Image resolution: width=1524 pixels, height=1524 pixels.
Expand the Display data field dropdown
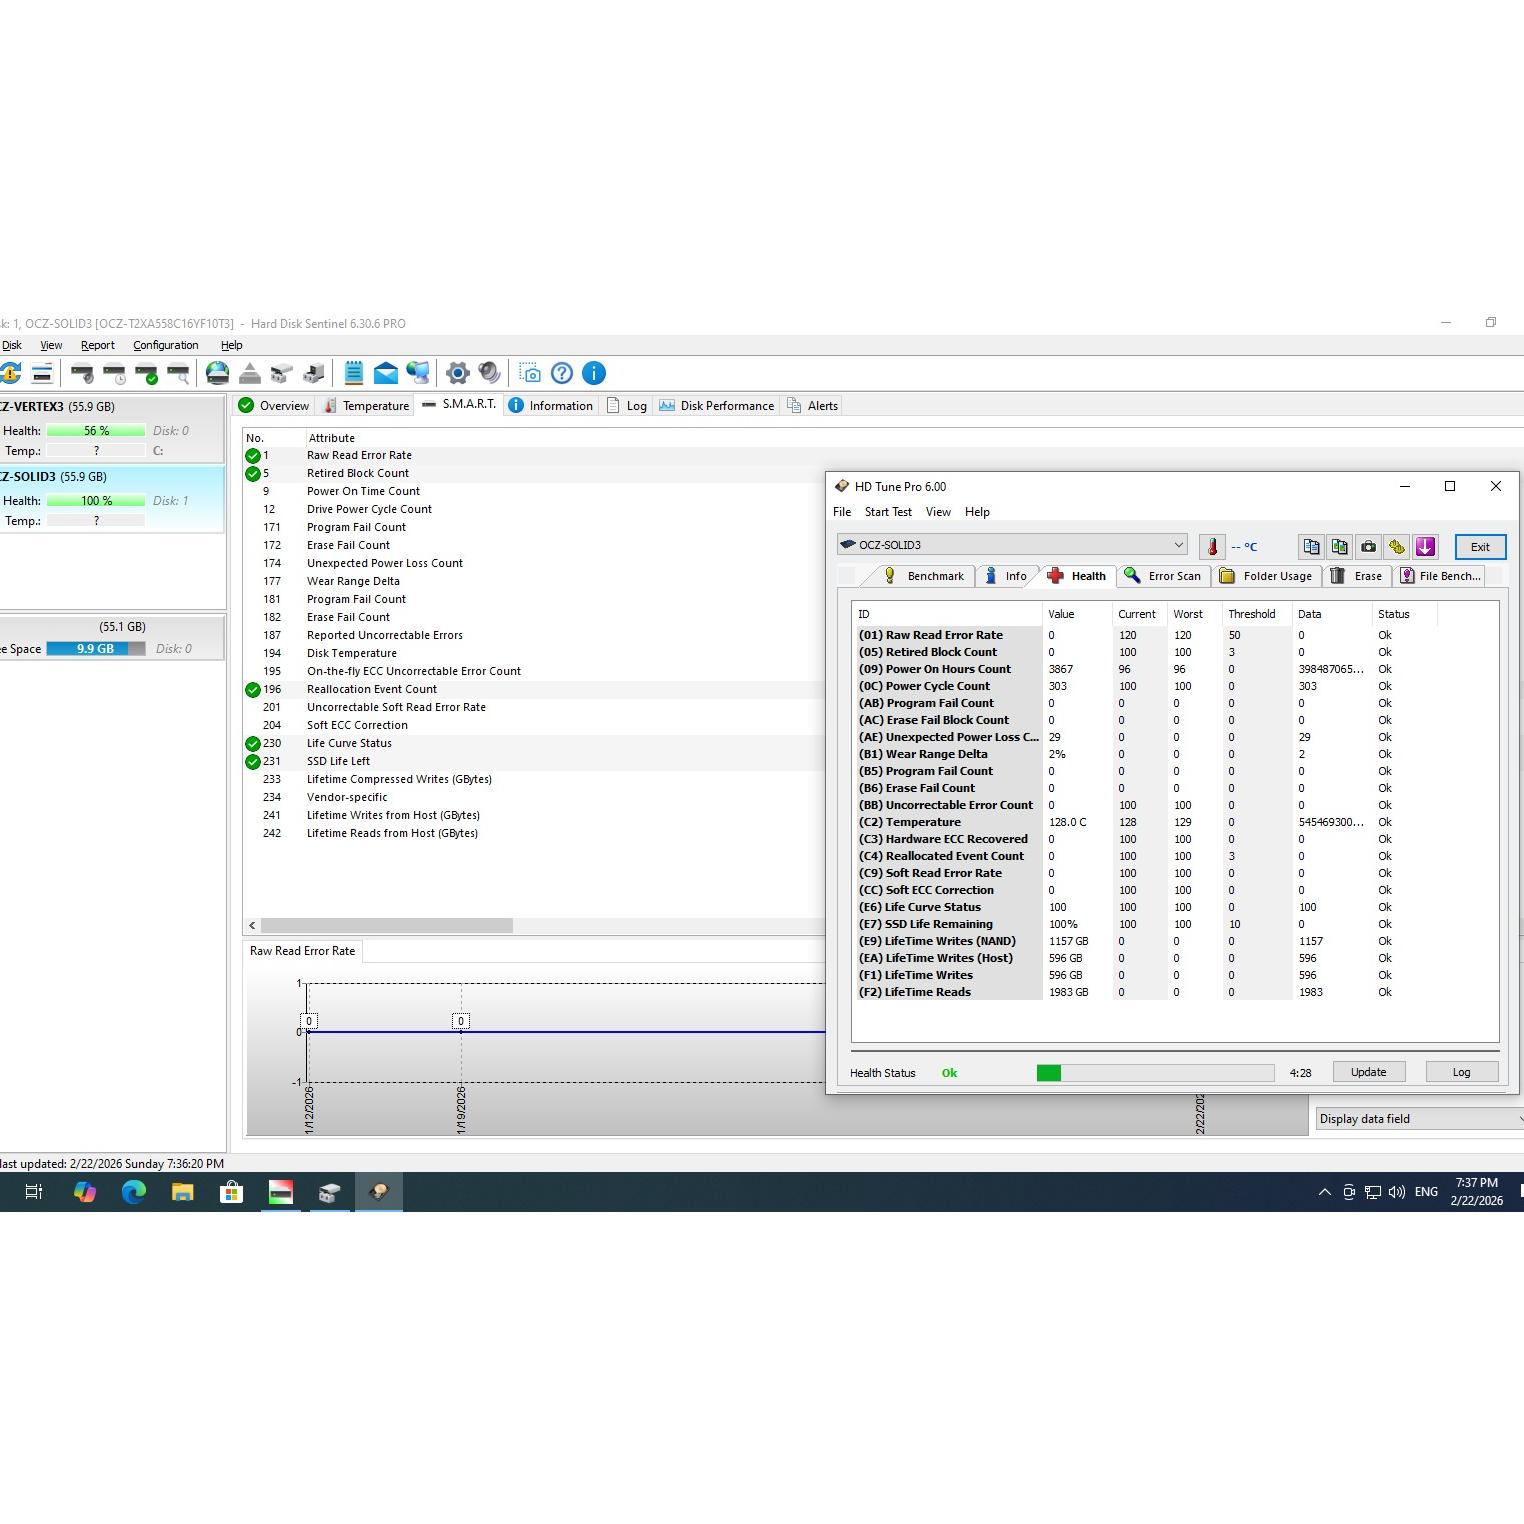click(x=1418, y=1119)
